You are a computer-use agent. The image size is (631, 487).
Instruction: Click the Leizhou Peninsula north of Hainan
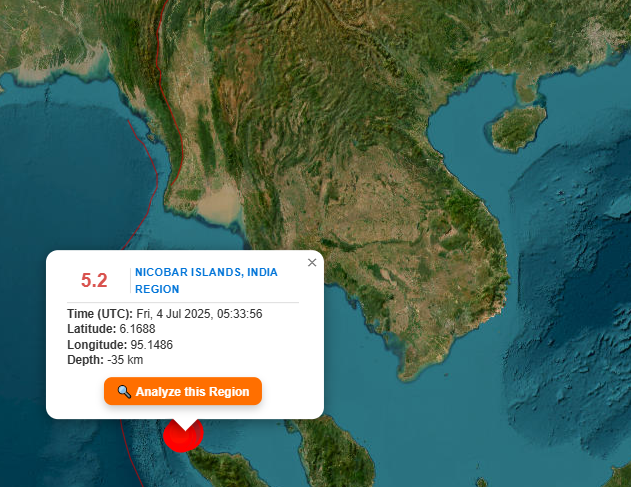coord(527,89)
